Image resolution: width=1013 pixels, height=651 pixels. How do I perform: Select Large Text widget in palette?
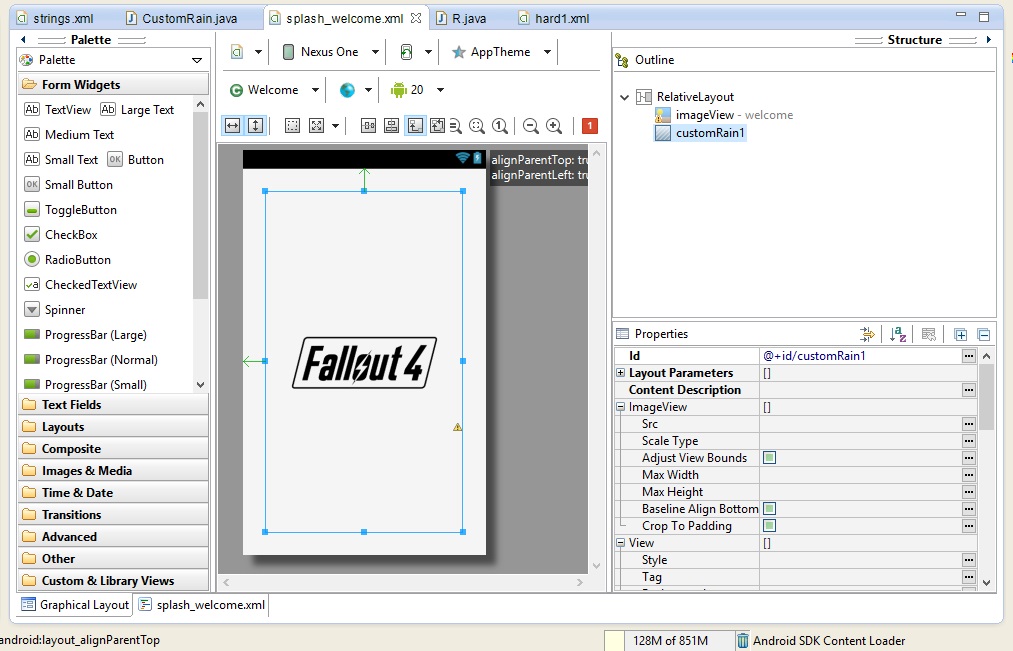(x=137, y=110)
